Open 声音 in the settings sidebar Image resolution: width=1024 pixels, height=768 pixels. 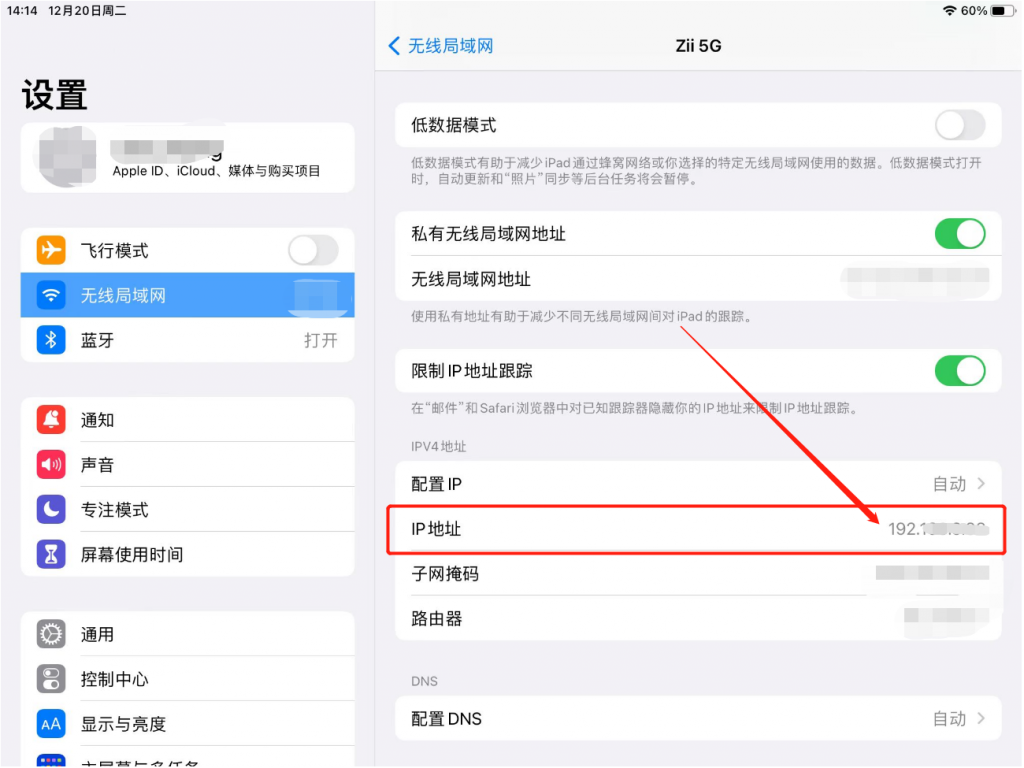pos(187,464)
